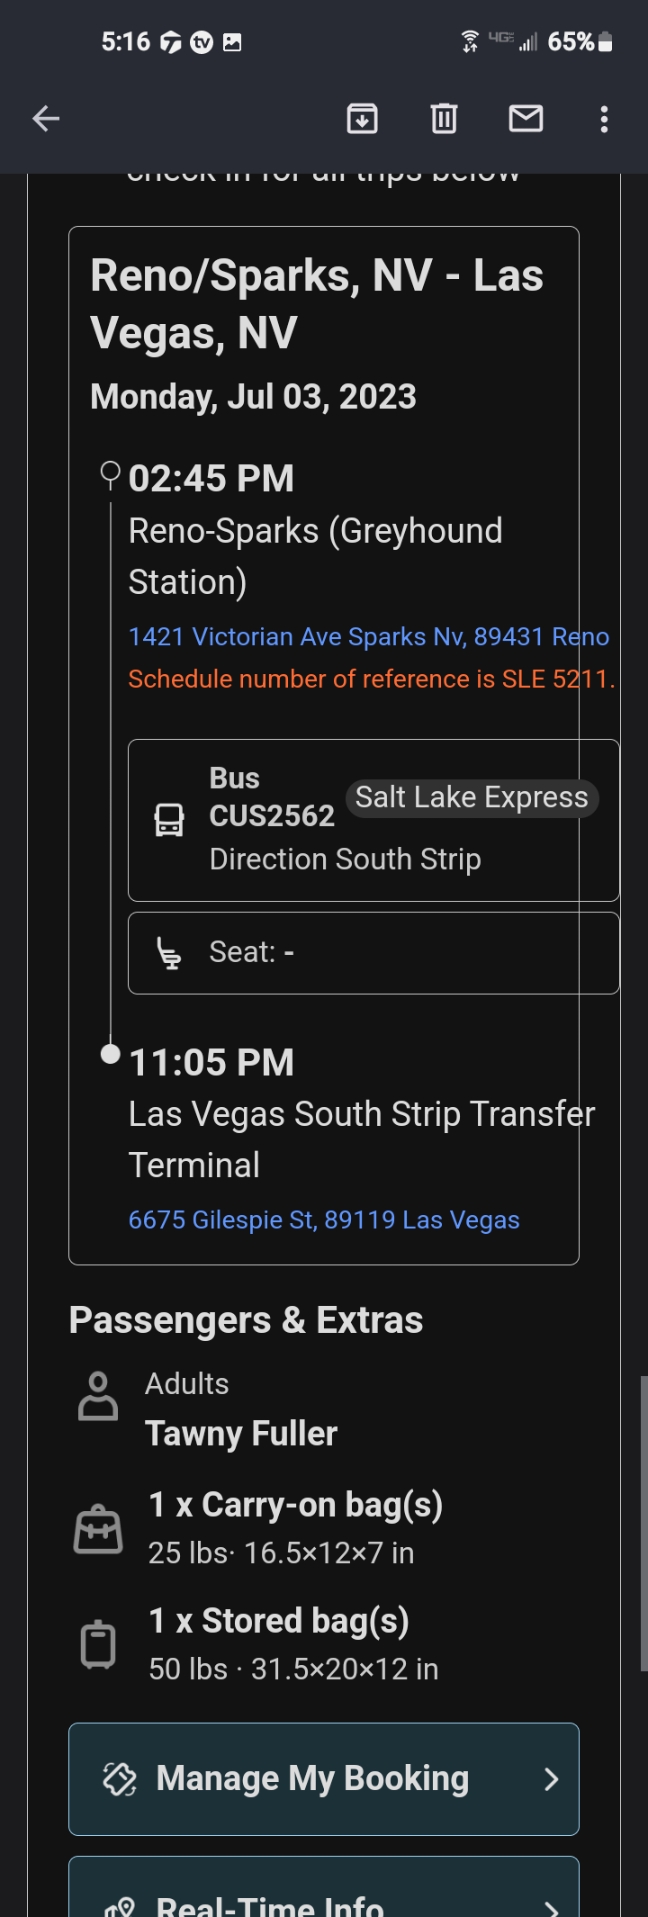Expand Manage My Booking chevron
The height and width of the screenshot is (1917, 648).
tap(551, 1779)
